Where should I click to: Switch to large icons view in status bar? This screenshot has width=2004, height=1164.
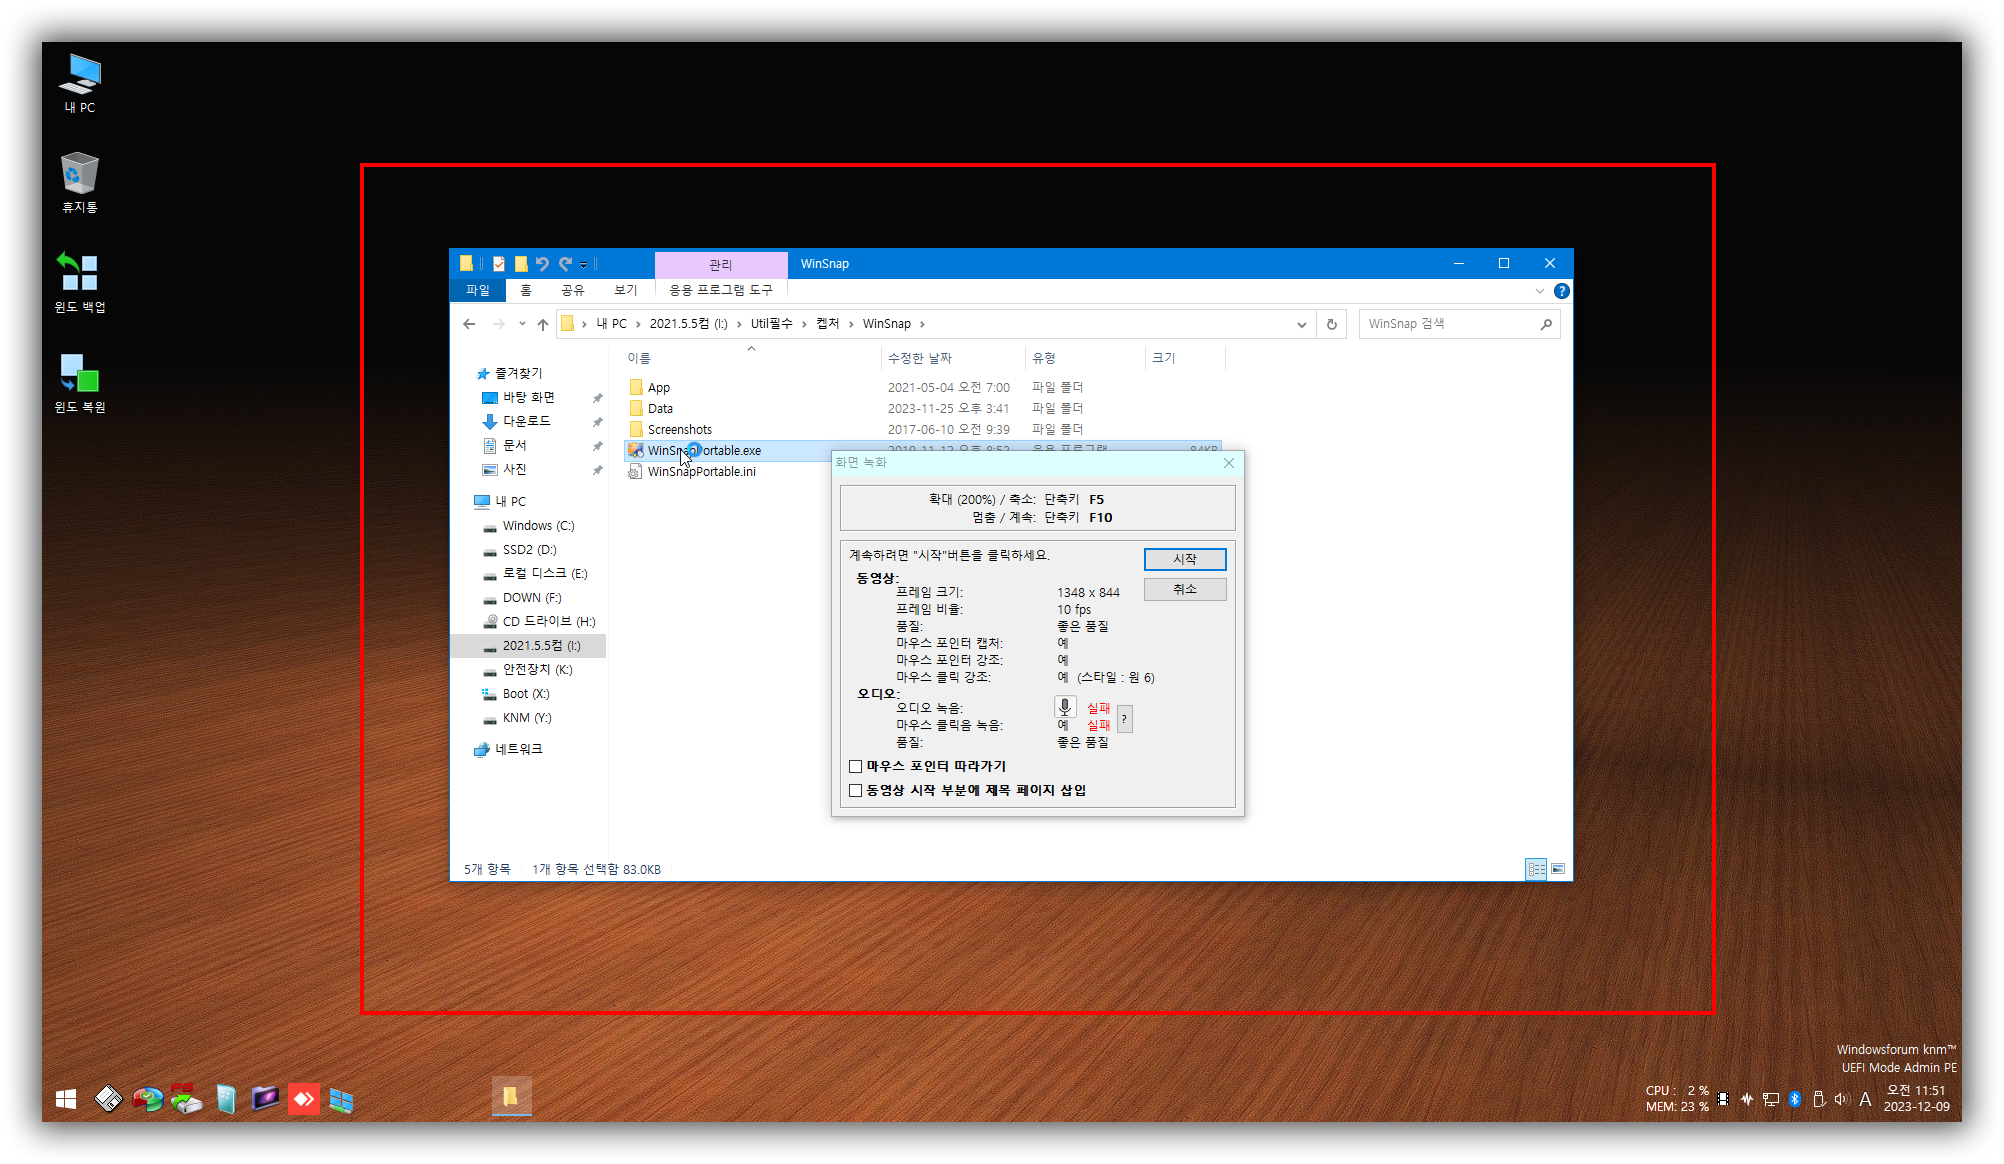click(x=1558, y=870)
